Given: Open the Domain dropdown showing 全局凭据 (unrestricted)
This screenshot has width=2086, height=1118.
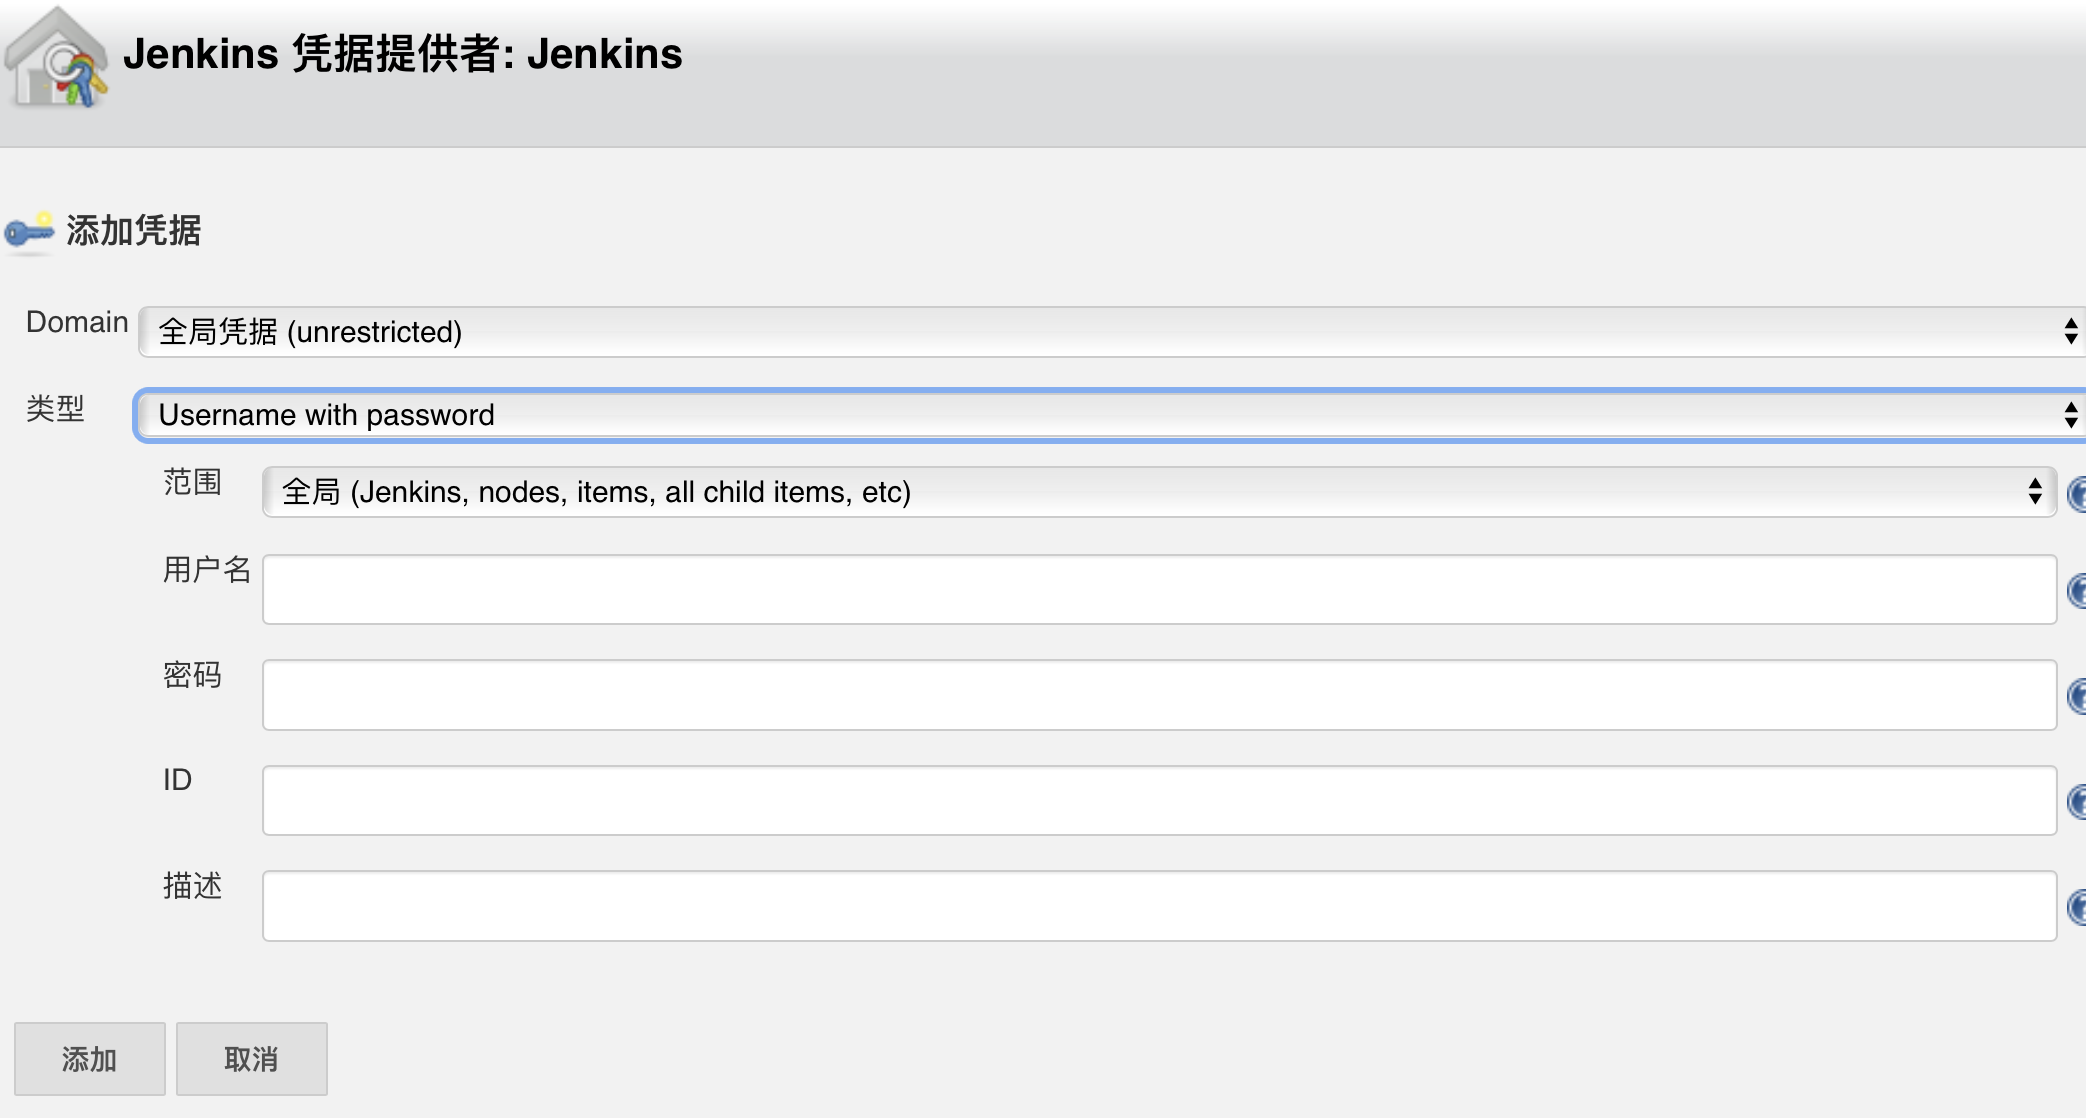Looking at the screenshot, I should (x=1110, y=332).
